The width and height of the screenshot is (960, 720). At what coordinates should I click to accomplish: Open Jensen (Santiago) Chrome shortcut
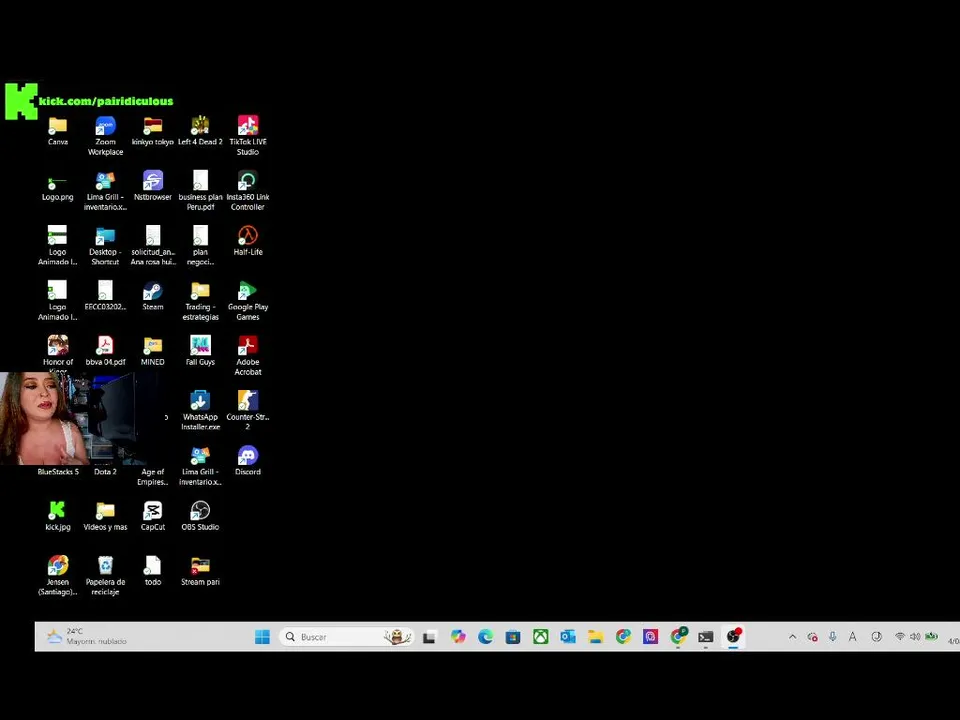pyautogui.click(x=58, y=566)
